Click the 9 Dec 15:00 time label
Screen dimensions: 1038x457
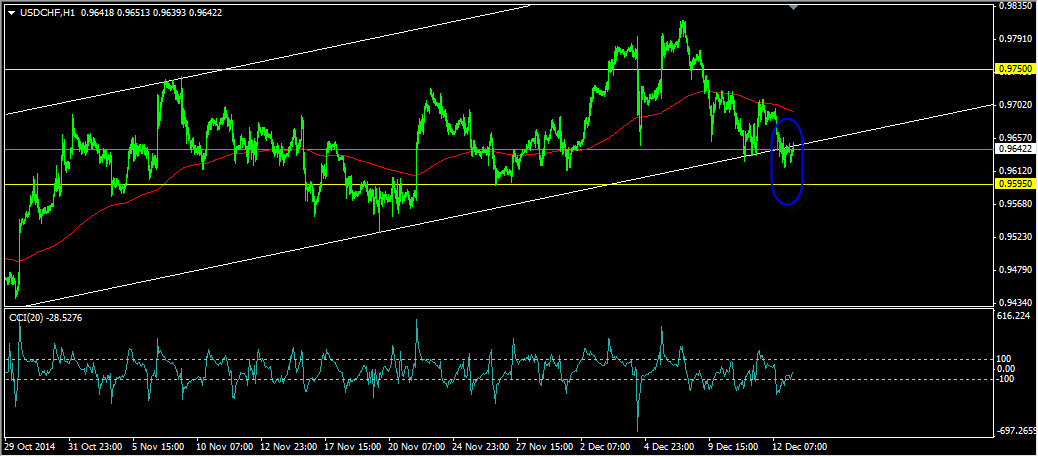point(734,447)
